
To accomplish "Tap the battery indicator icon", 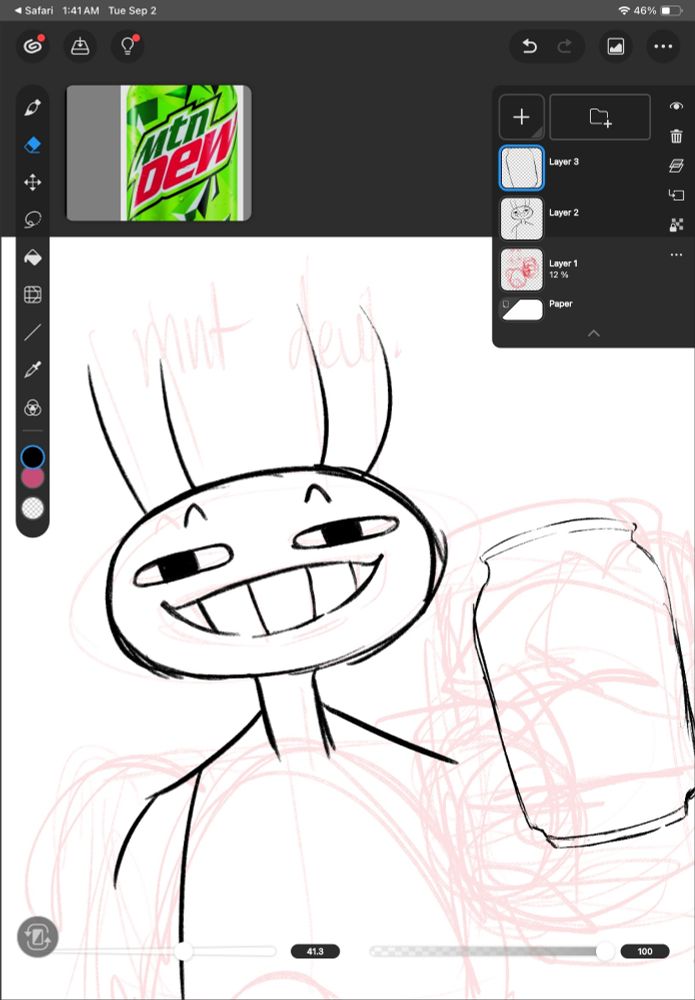I will click(672, 11).
